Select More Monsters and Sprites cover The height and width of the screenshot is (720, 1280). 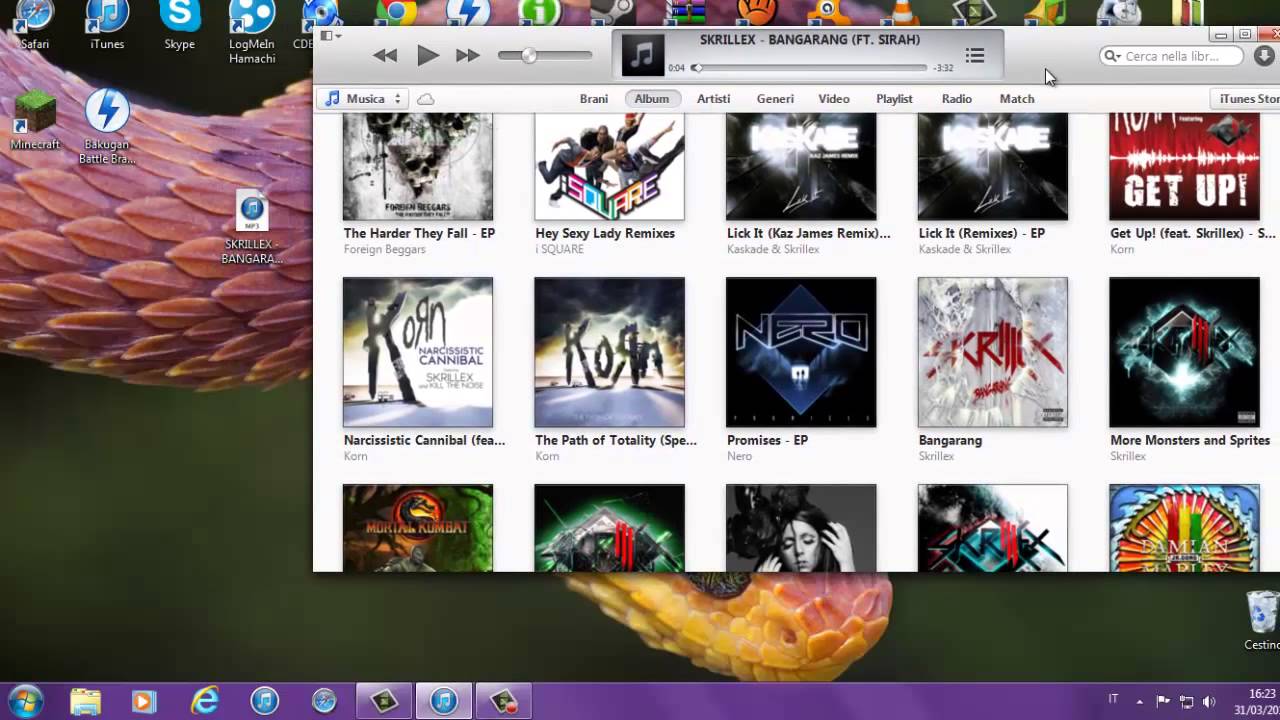(1184, 352)
